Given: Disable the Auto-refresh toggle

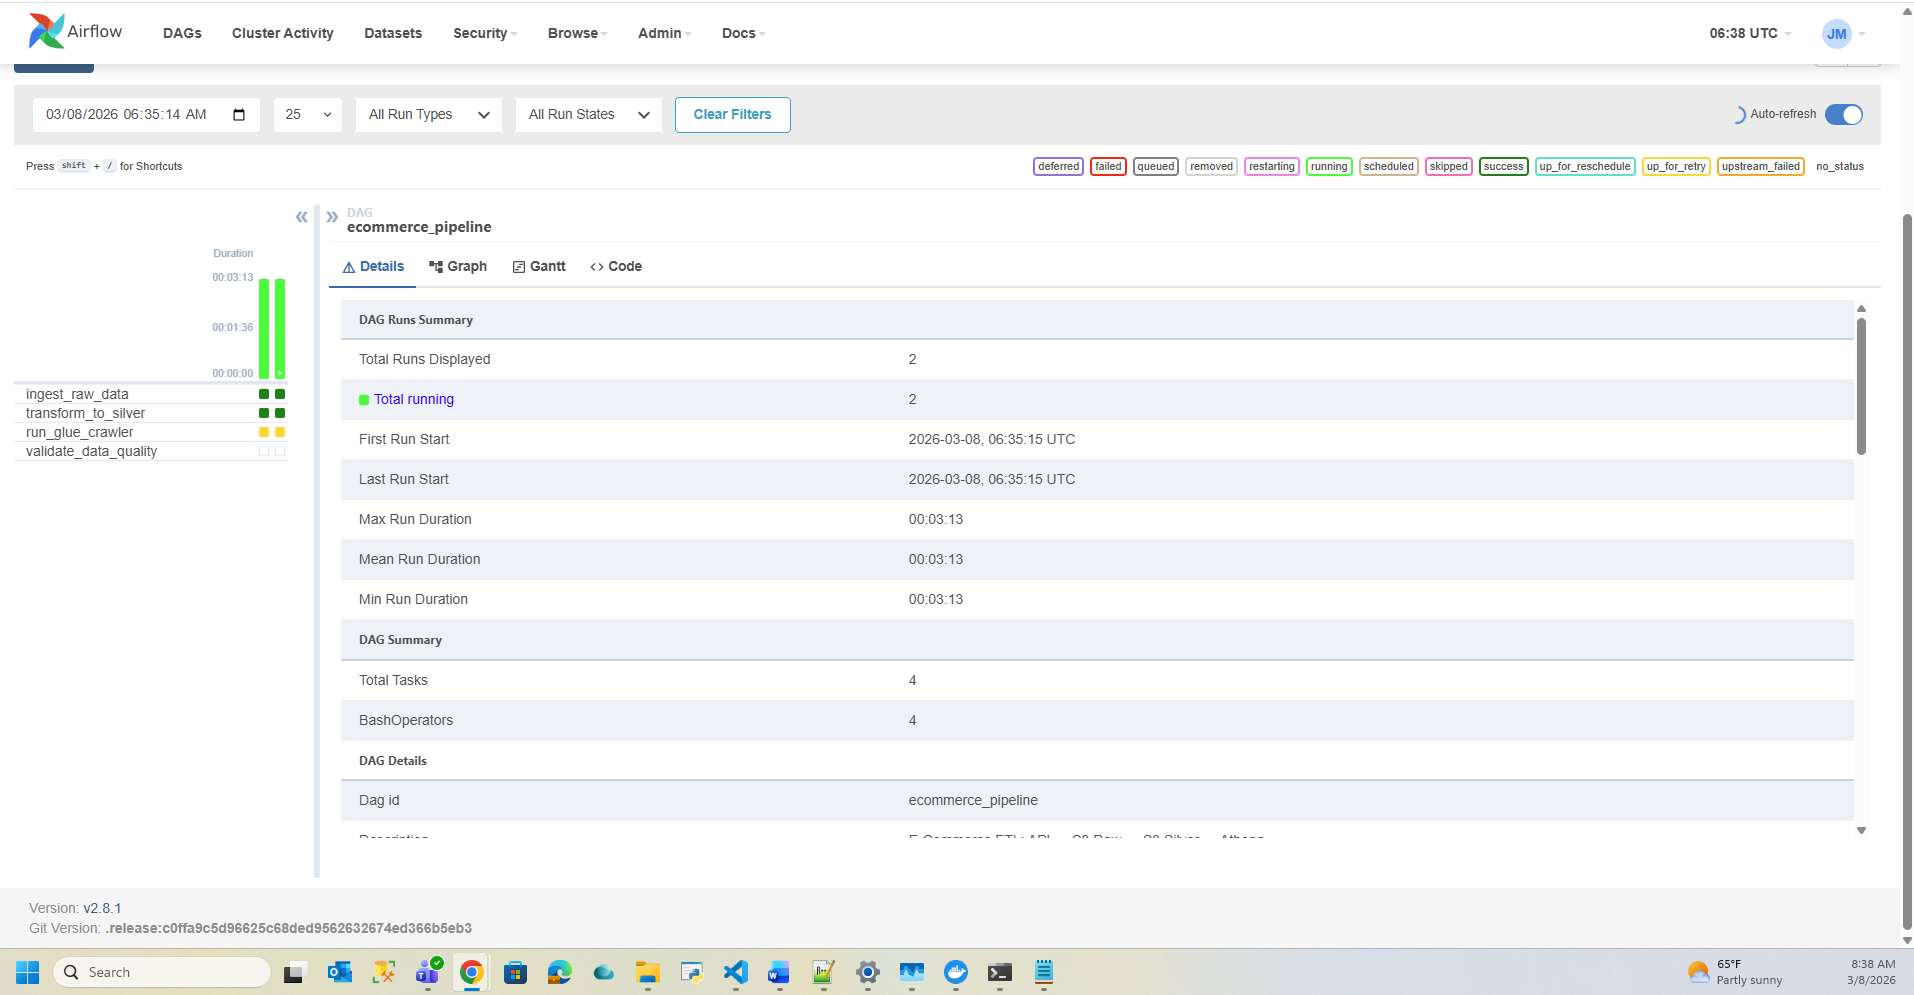Looking at the screenshot, I should (1842, 114).
